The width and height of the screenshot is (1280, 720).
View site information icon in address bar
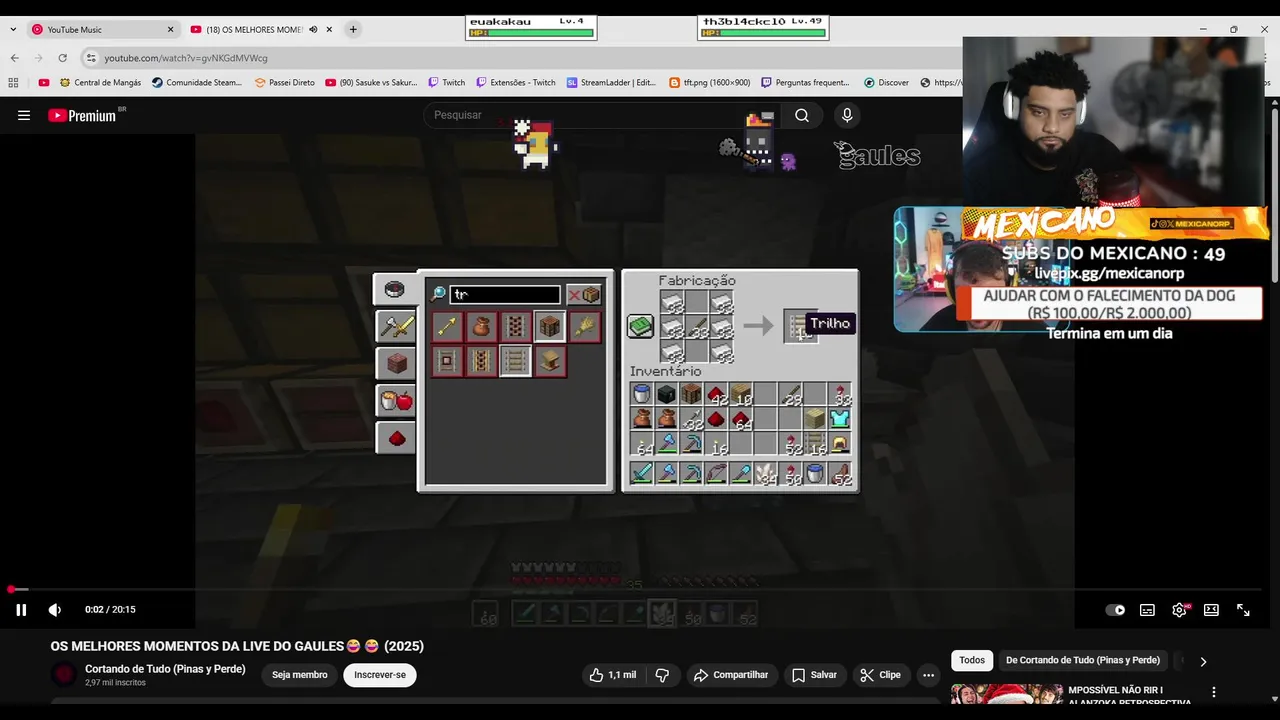click(91, 58)
